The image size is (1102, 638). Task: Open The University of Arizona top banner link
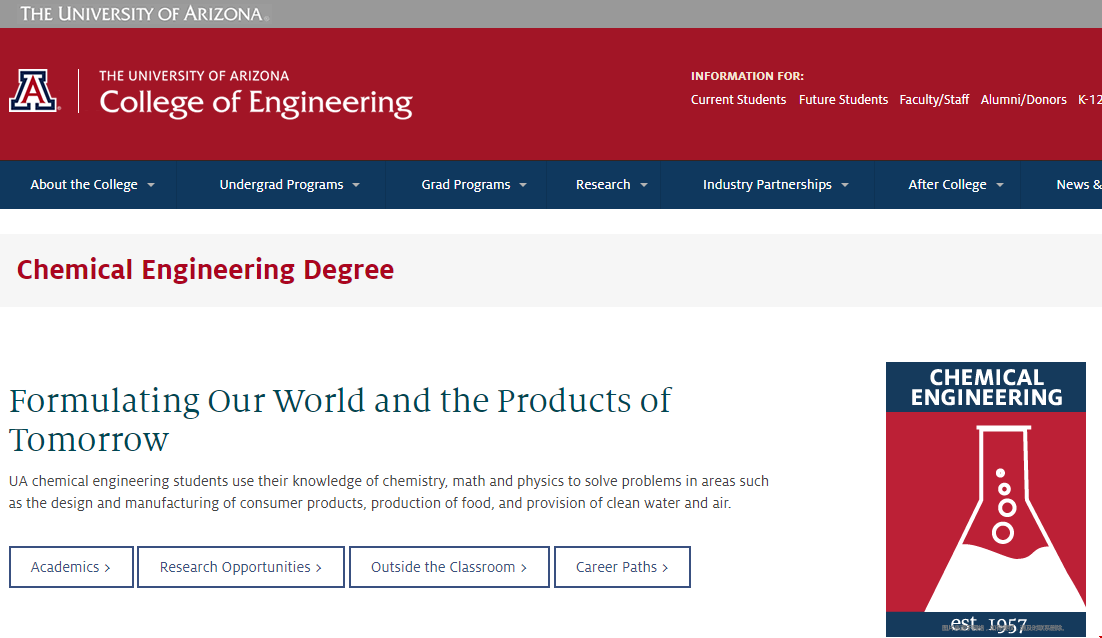click(x=144, y=13)
